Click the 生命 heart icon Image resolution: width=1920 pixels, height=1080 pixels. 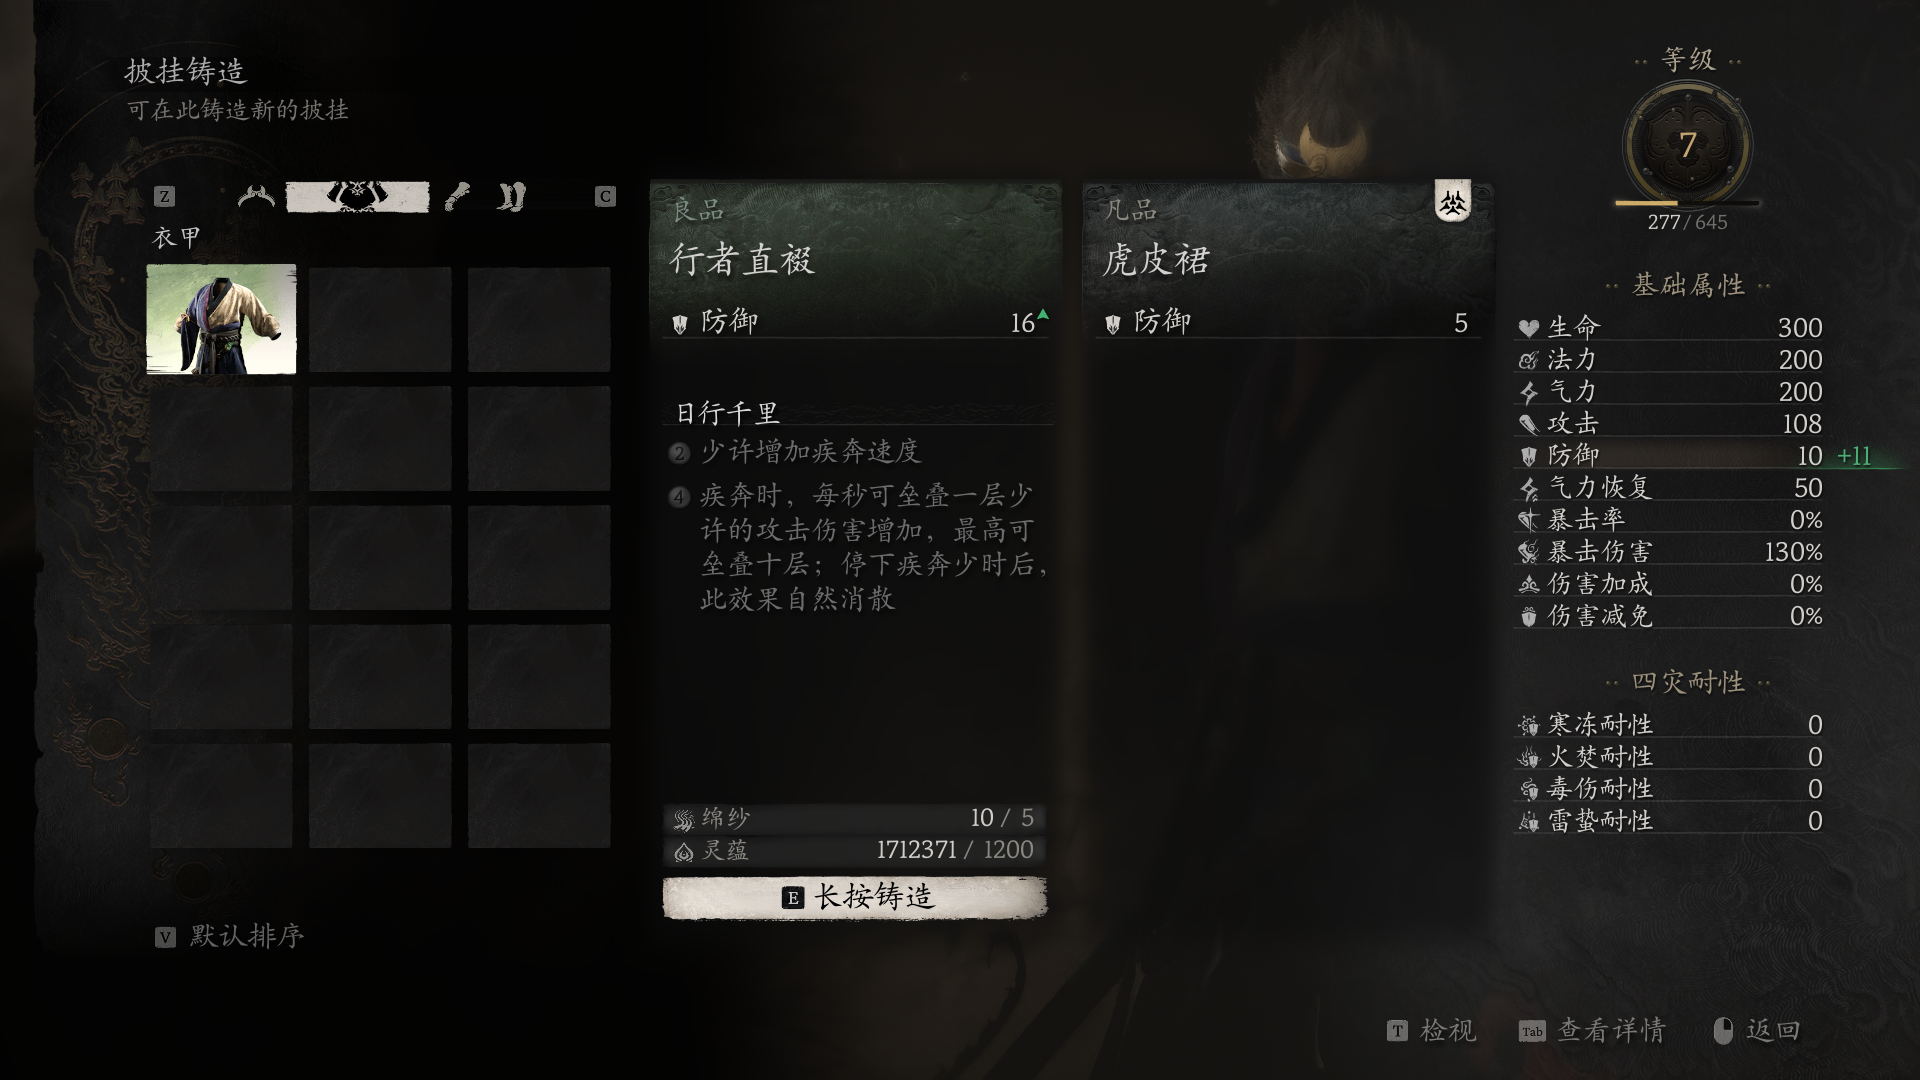pyautogui.click(x=1528, y=328)
